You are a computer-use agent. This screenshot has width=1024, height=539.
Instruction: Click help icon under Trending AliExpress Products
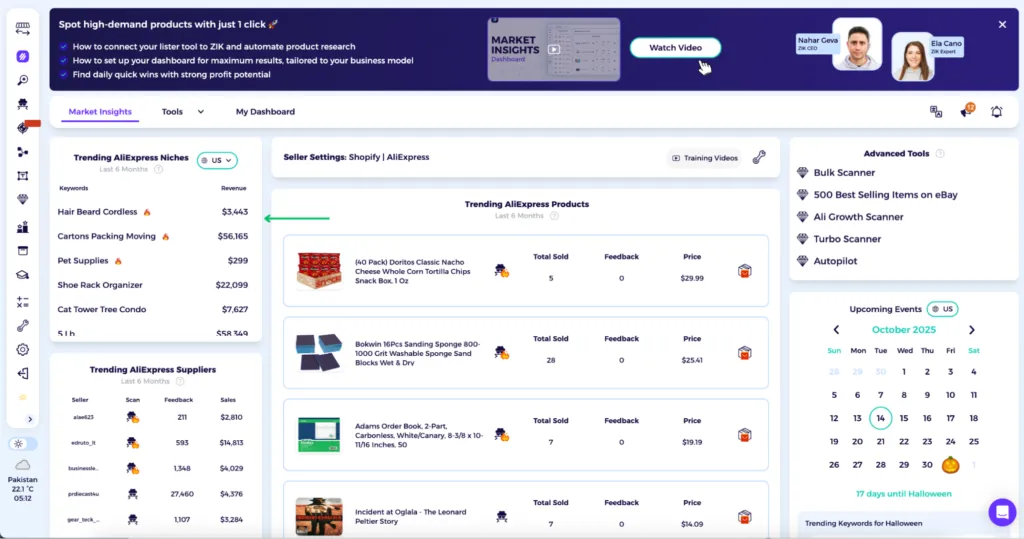[554, 216]
